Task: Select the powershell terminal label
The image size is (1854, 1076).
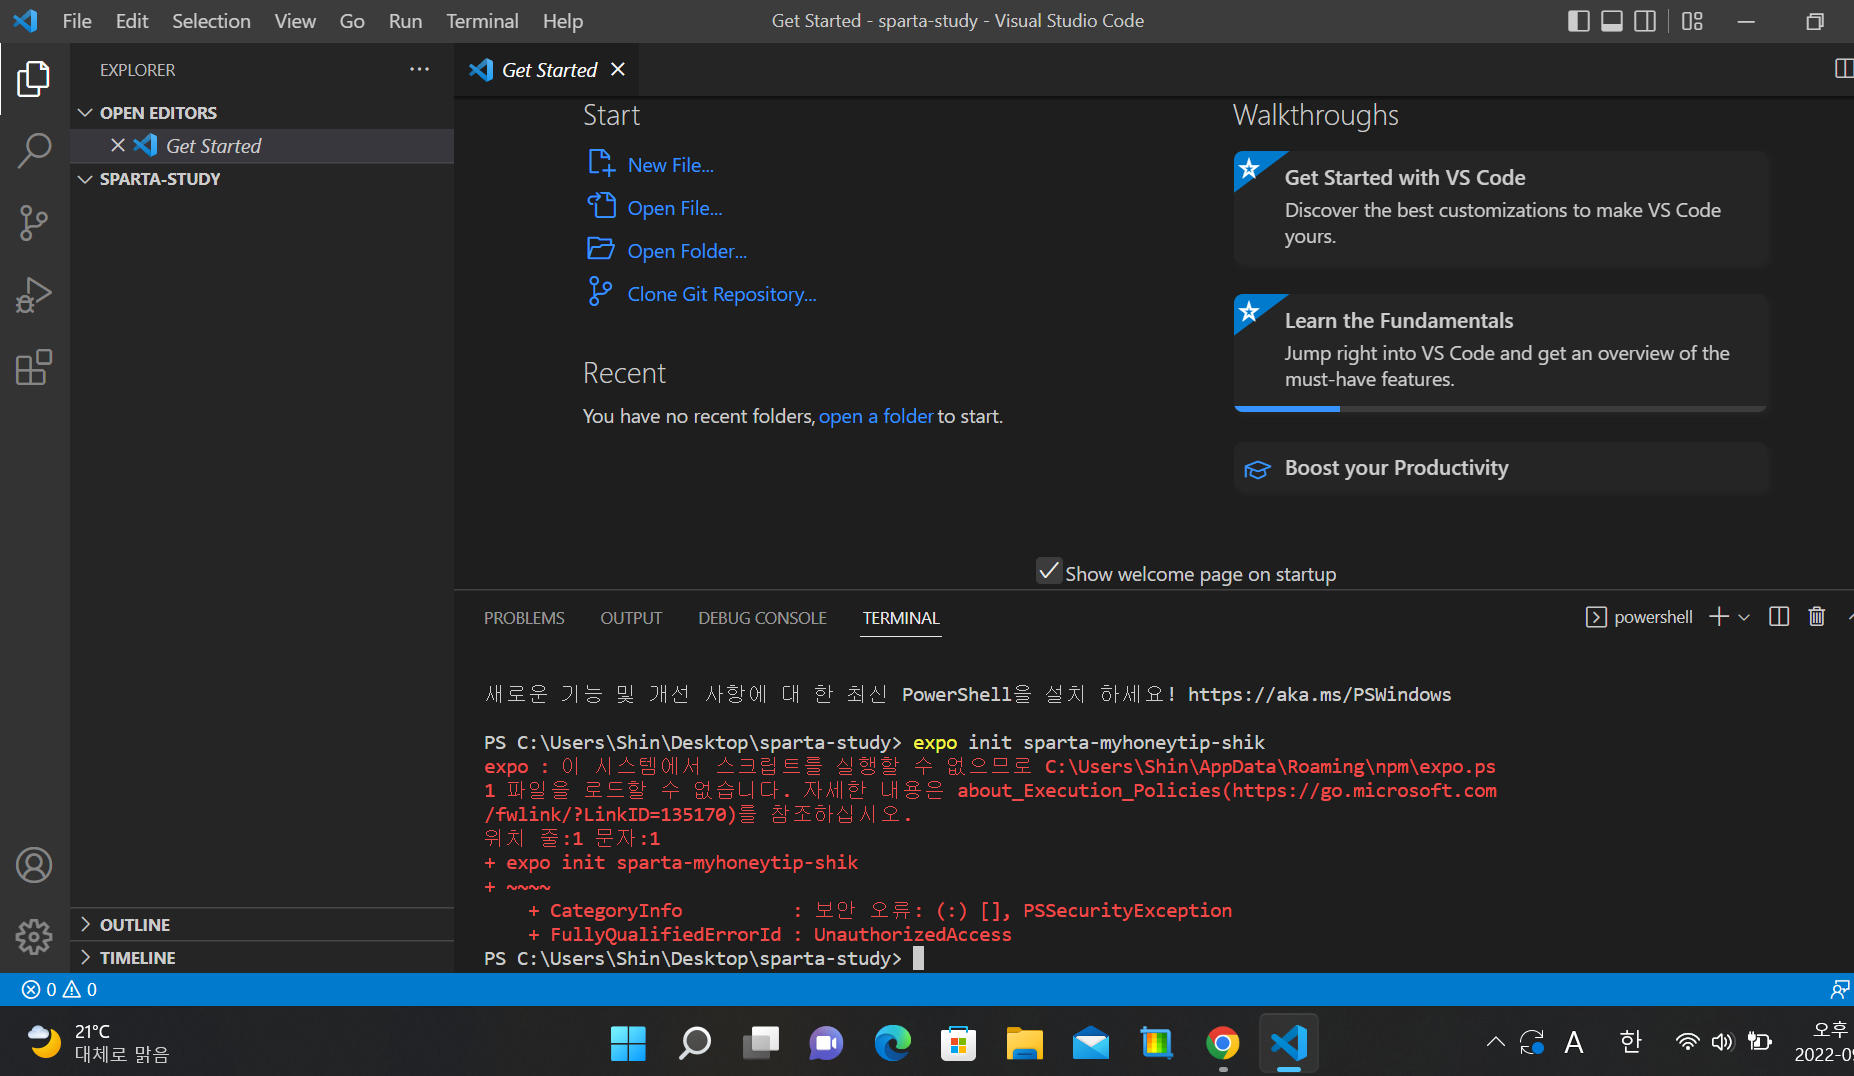Action: pyautogui.click(x=1640, y=617)
